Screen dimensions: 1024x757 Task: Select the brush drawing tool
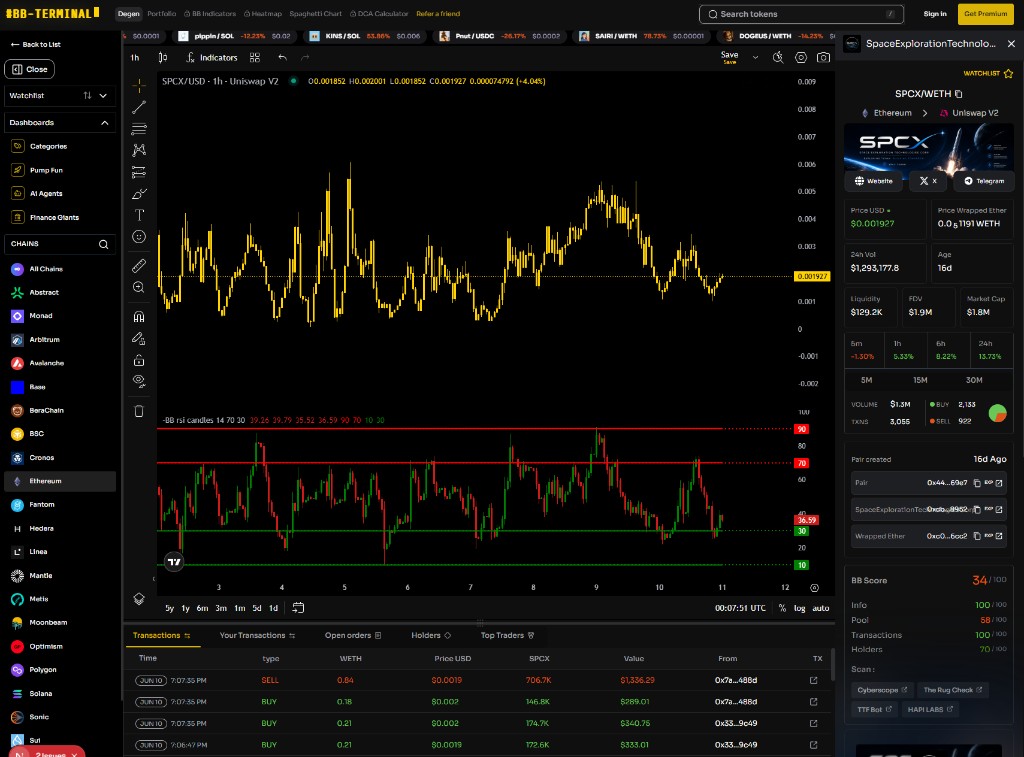pyautogui.click(x=139, y=194)
